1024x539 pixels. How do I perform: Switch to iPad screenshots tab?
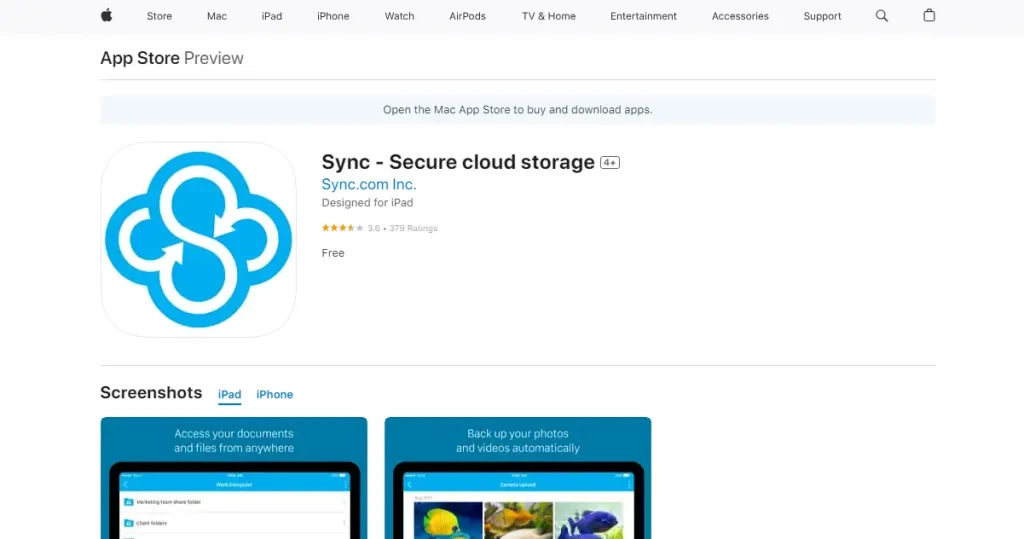(x=229, y=395)
